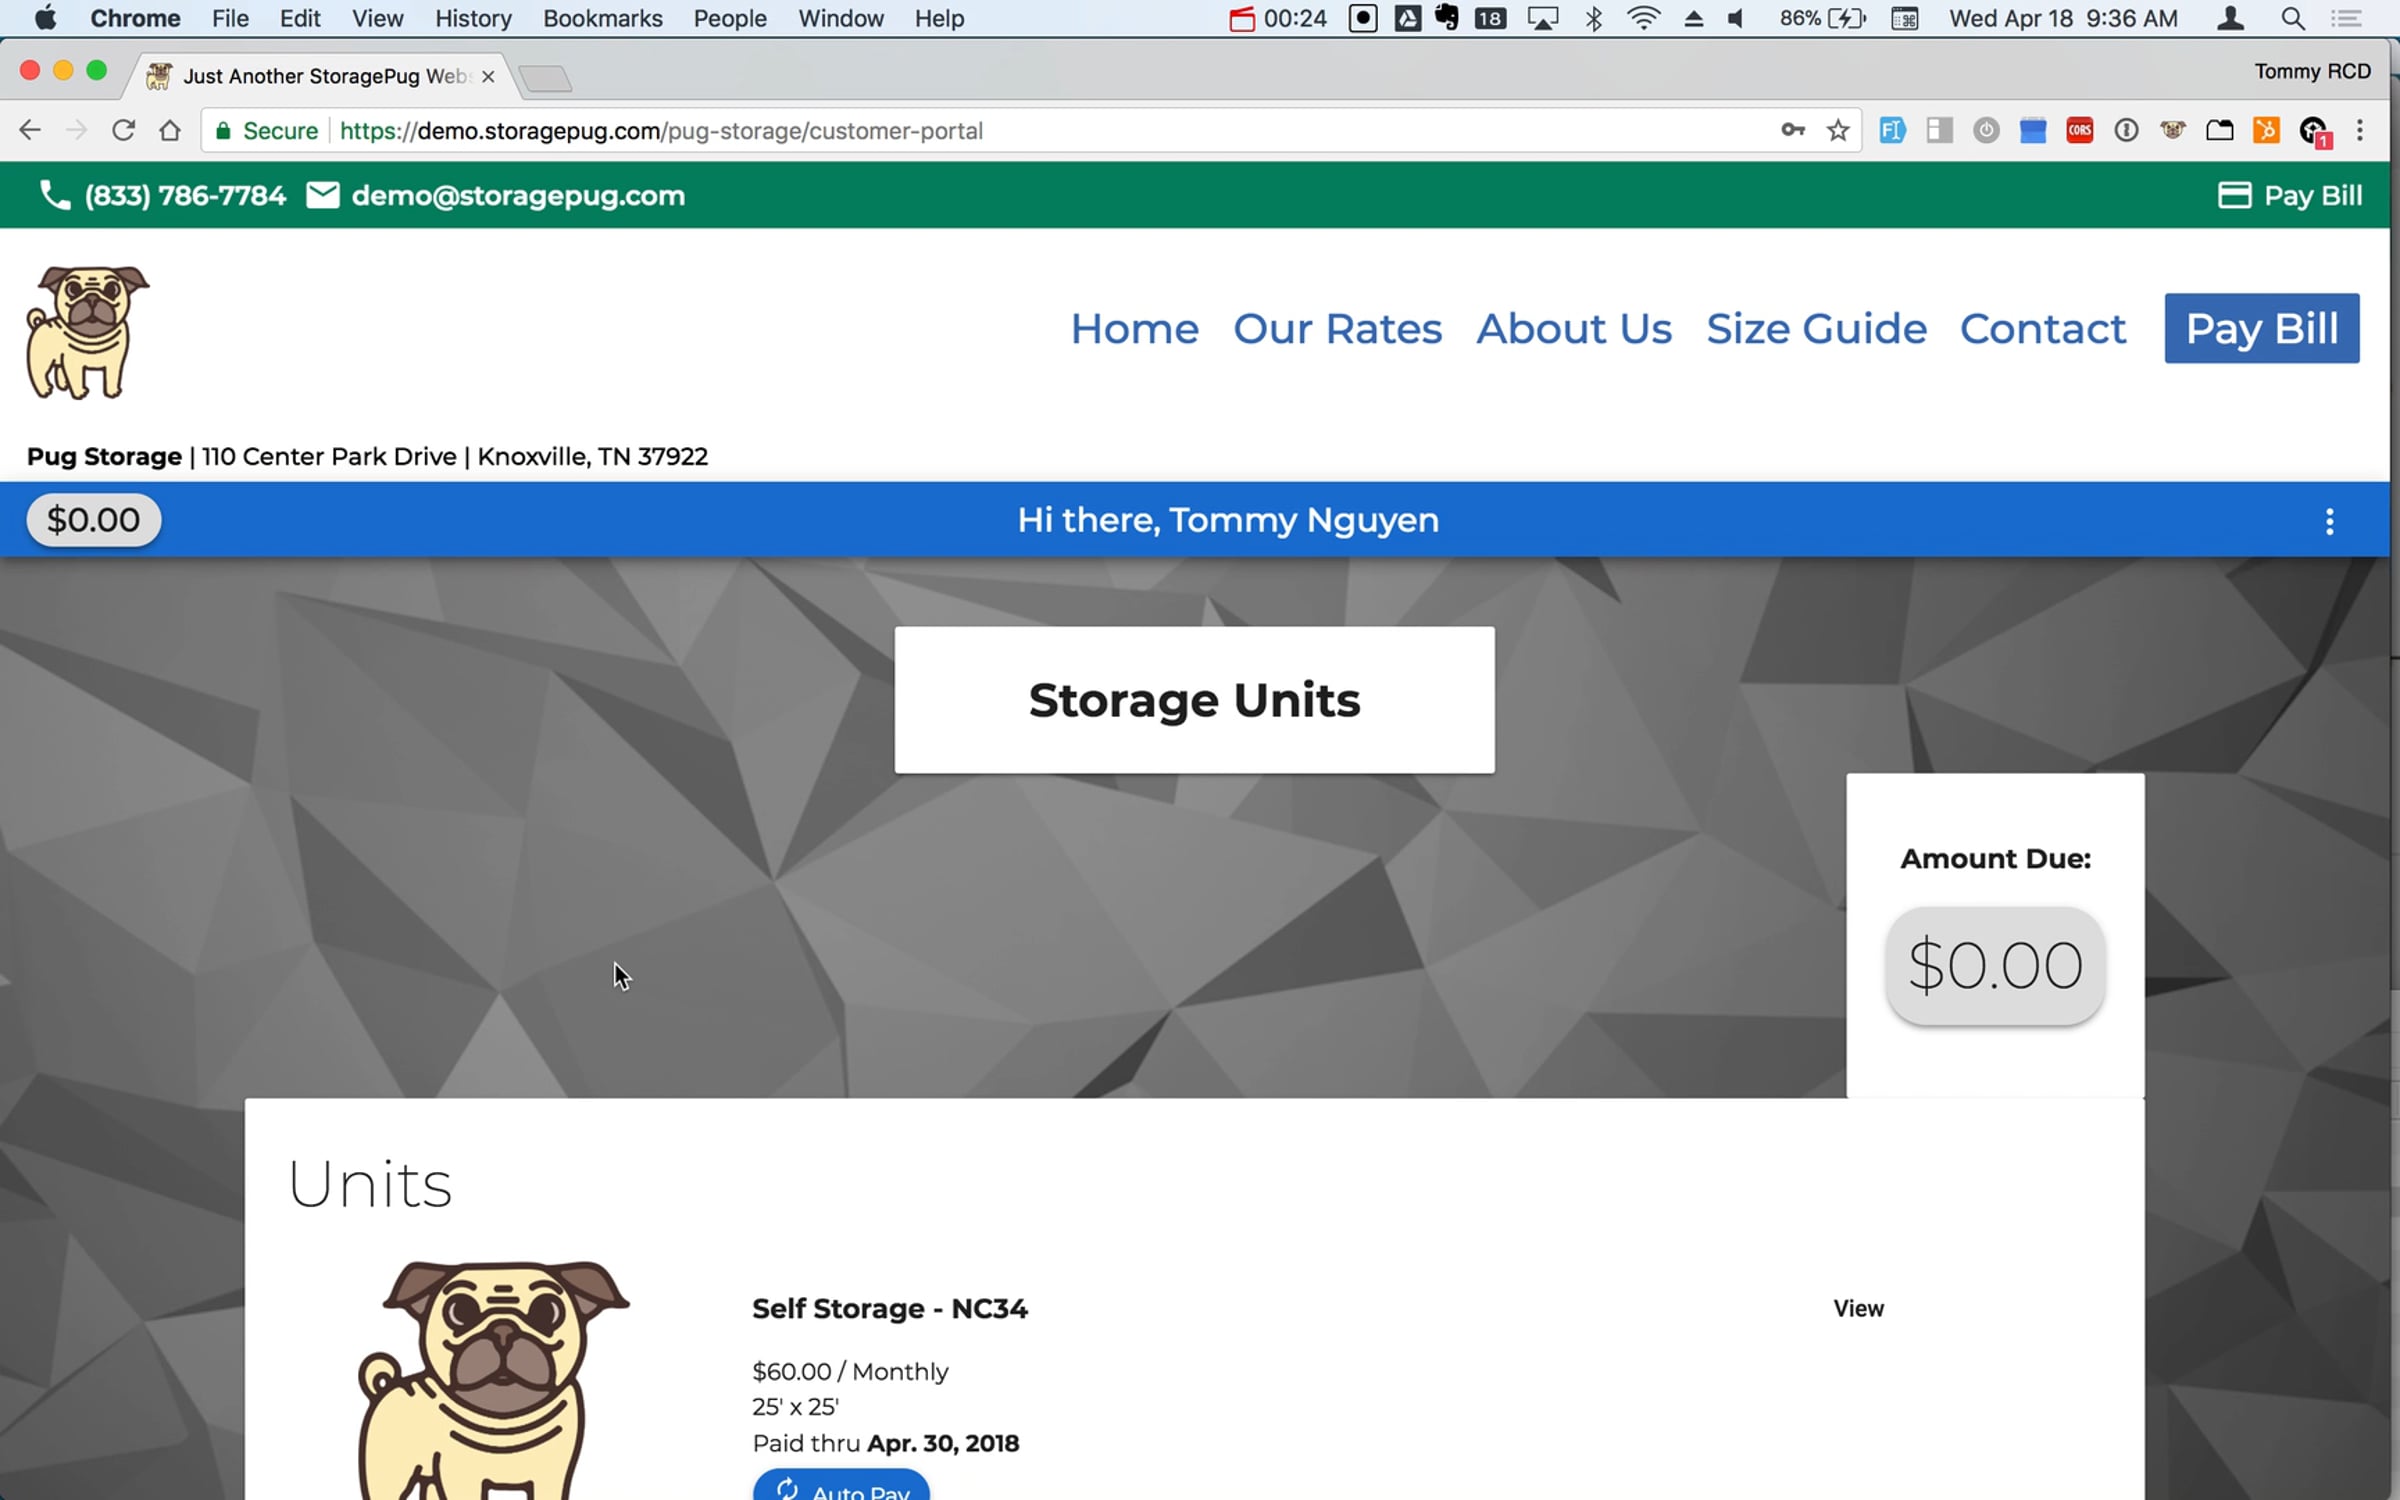Open the AirPlay display menu

point(1543,18)
